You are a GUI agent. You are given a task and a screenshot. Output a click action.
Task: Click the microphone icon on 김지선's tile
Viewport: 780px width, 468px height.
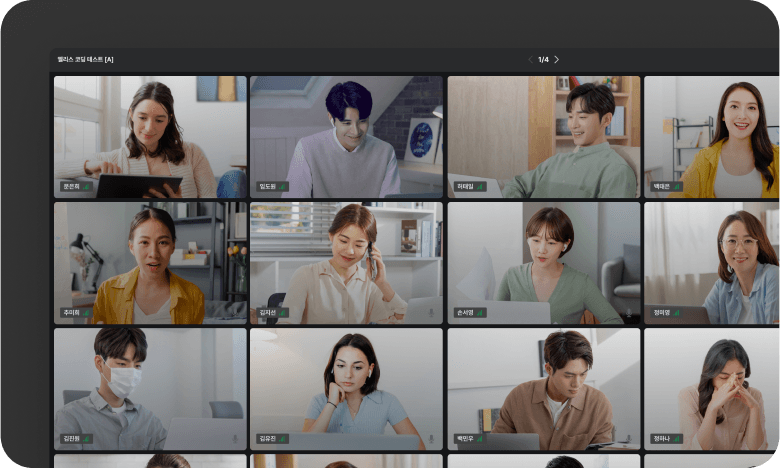pyautogui.click(x=431, y=312)
